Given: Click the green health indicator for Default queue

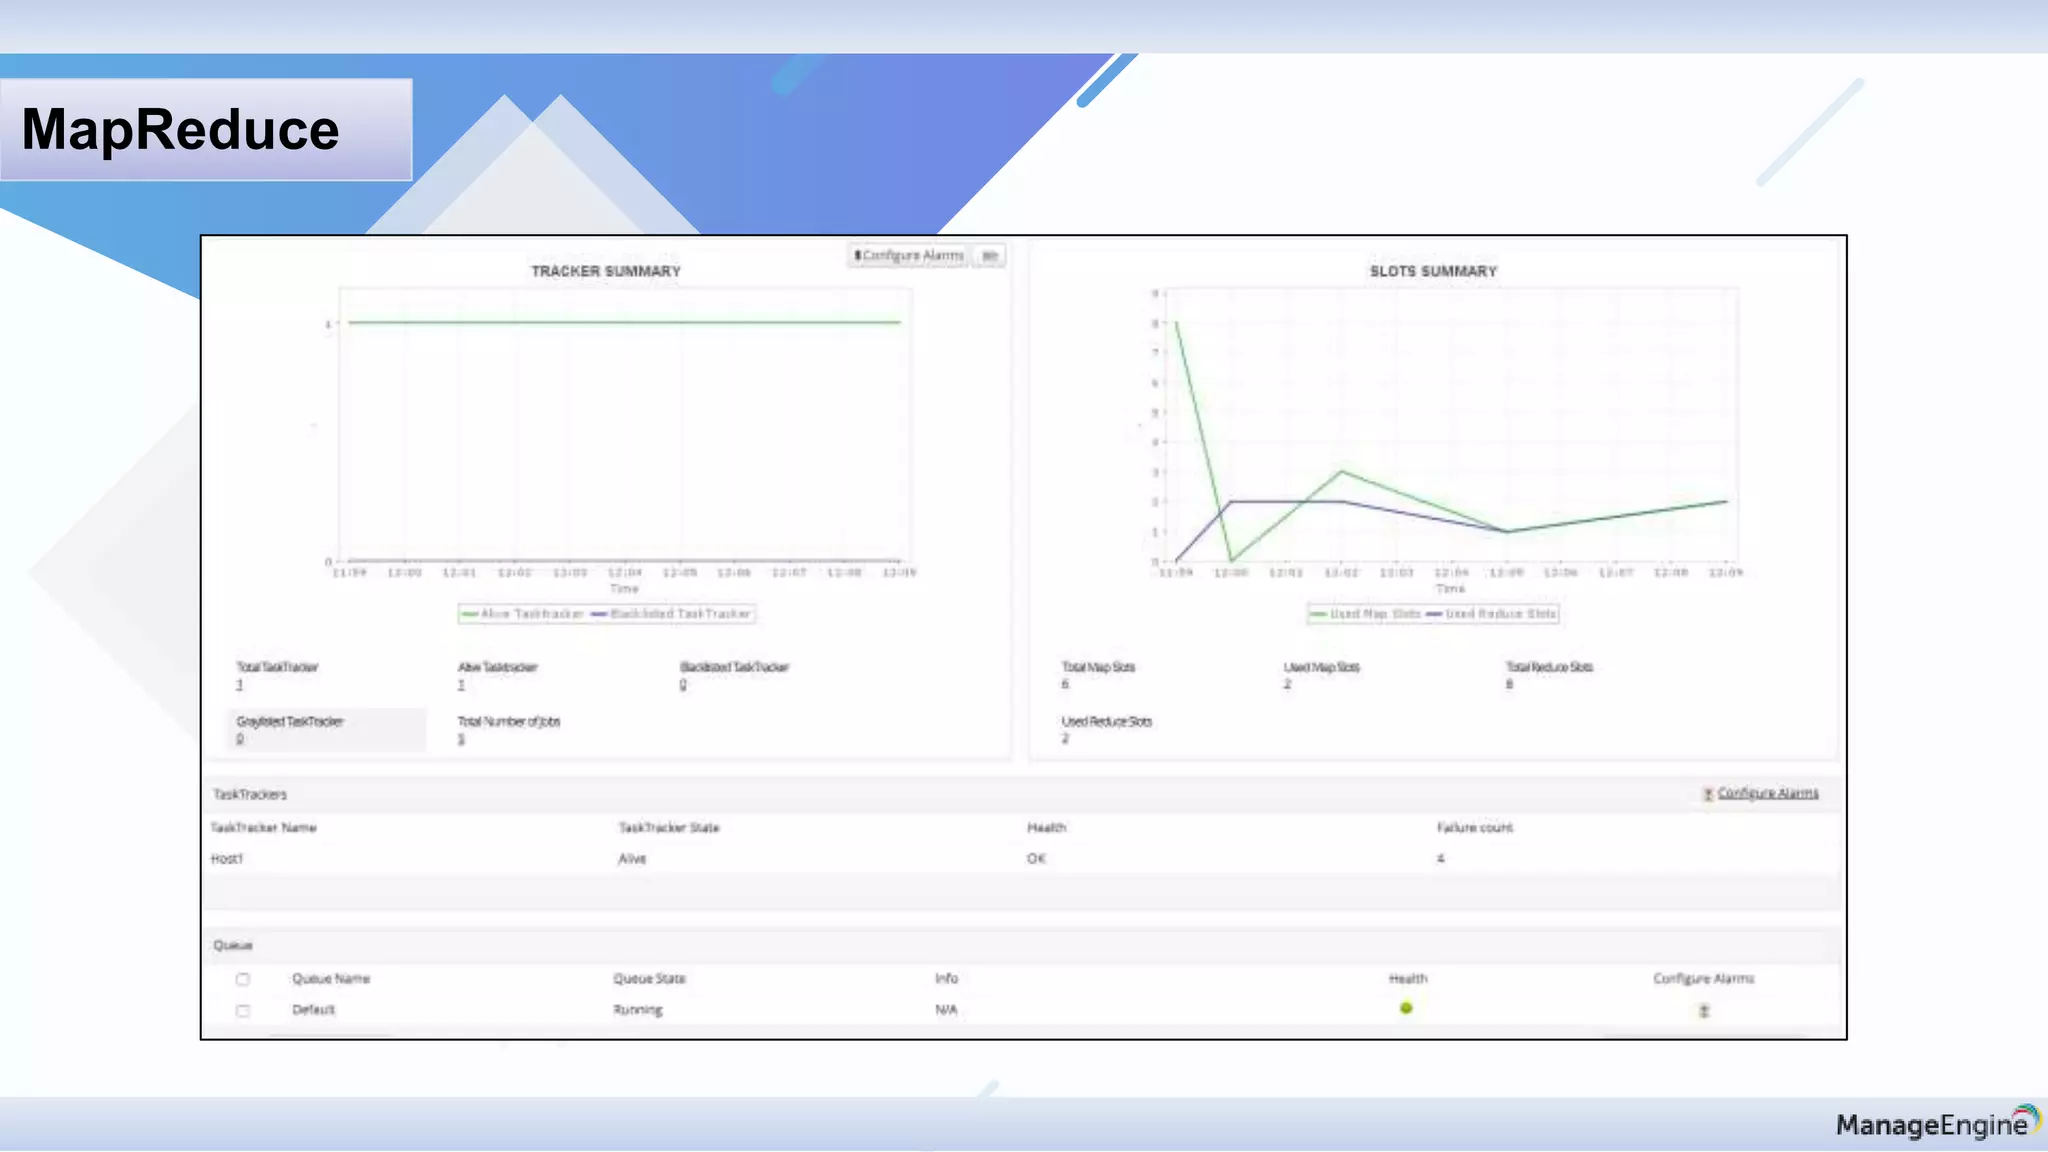Looking at the screenshot, I should [1406, 1008].
